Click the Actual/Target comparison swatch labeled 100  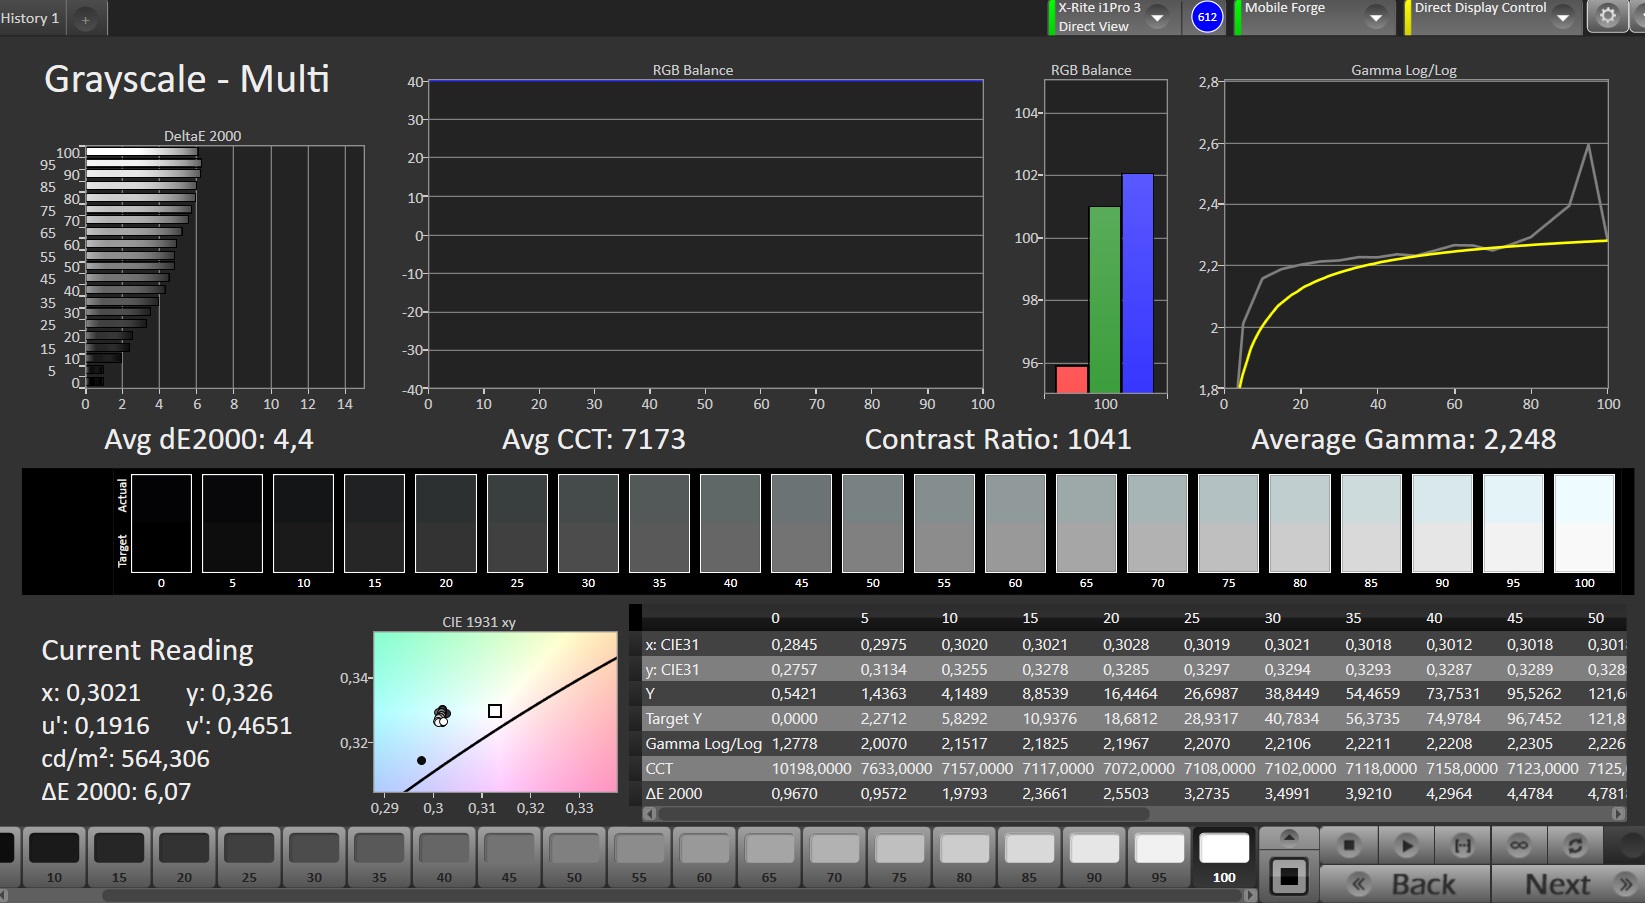tap(1584, 523)
